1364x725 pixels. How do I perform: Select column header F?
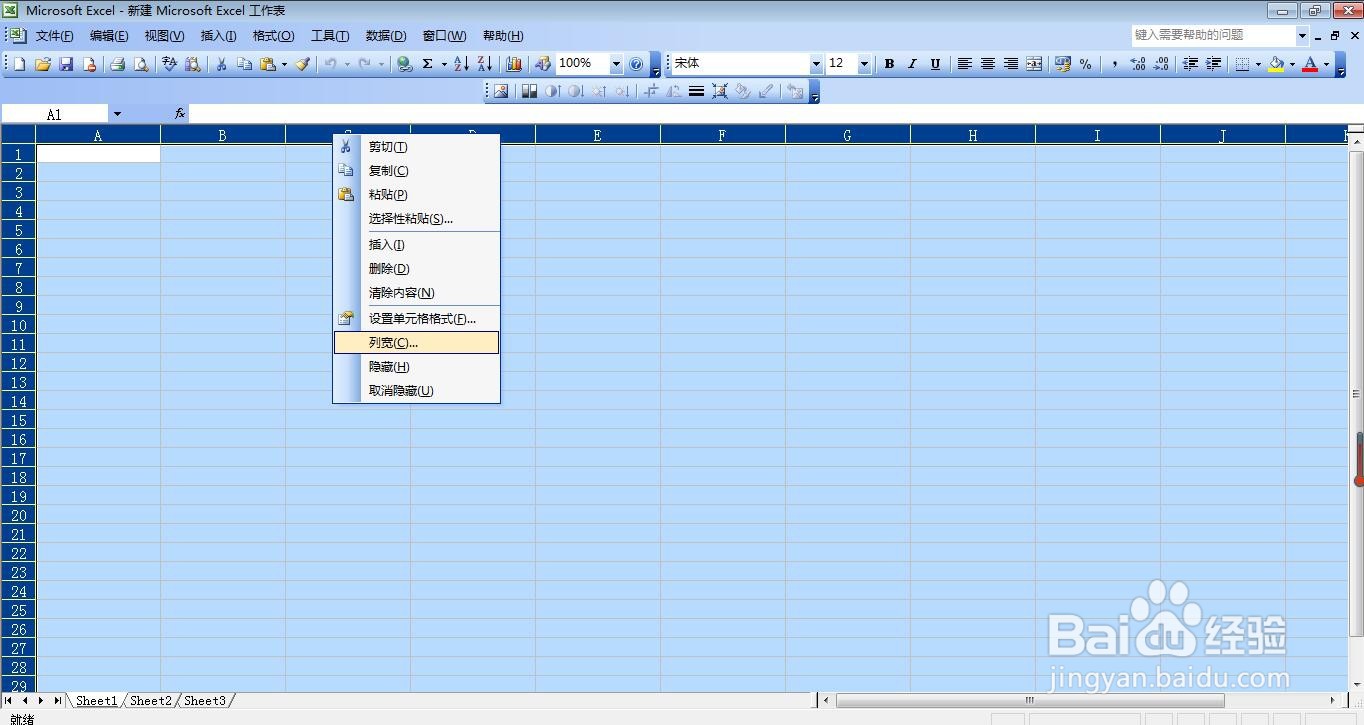click(x=722, y=136)
